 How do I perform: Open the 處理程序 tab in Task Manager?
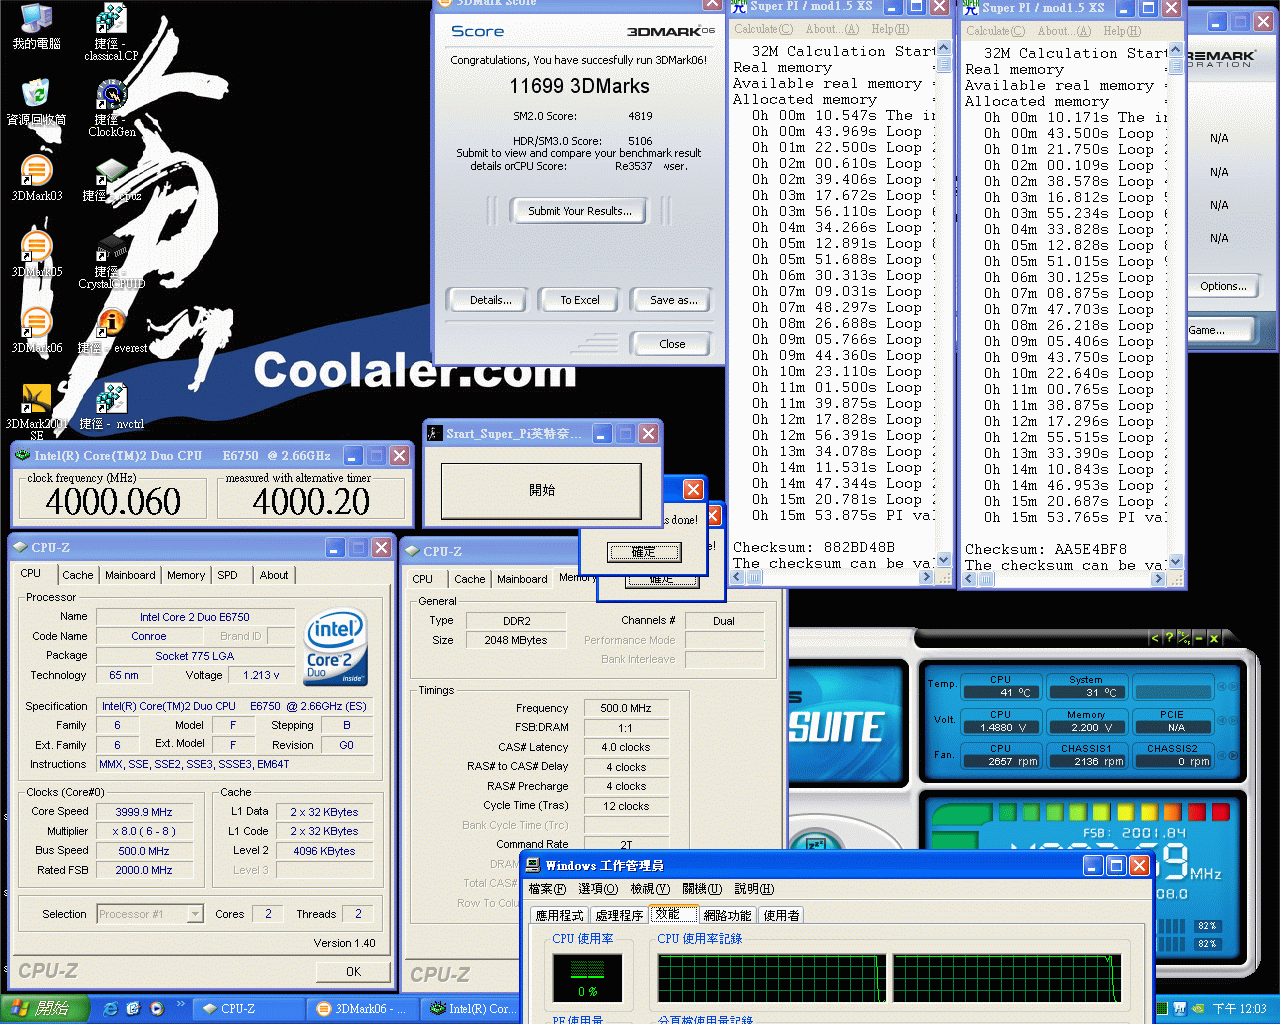point(619,915)
